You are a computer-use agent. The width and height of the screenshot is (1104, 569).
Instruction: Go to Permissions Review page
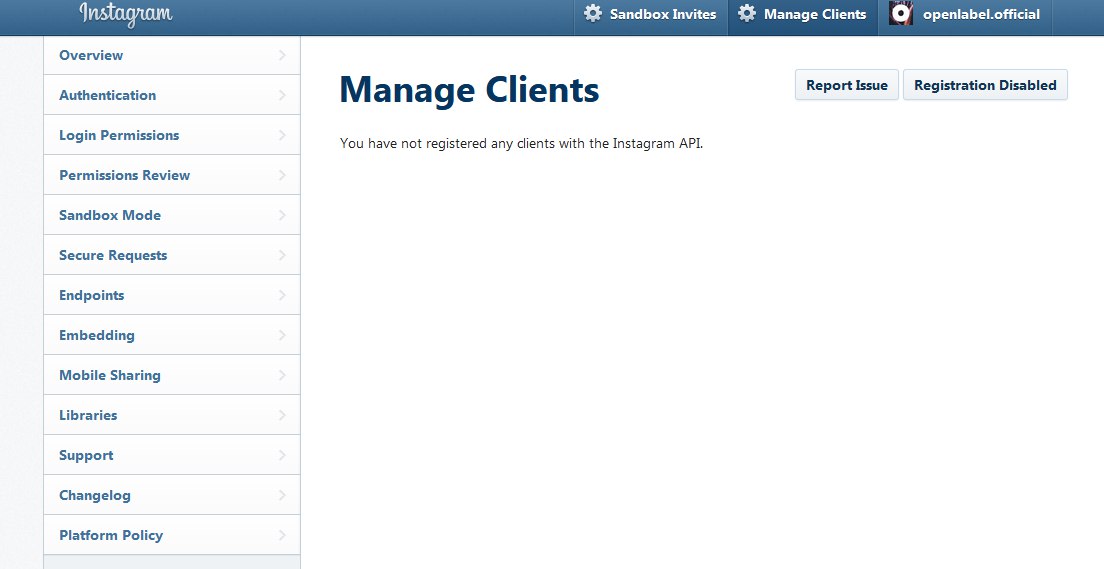(x=172, y=175)
